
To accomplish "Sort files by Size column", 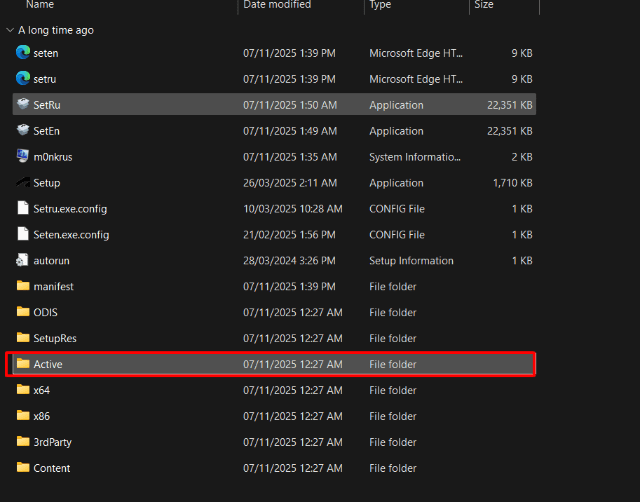I will point(484,5).
